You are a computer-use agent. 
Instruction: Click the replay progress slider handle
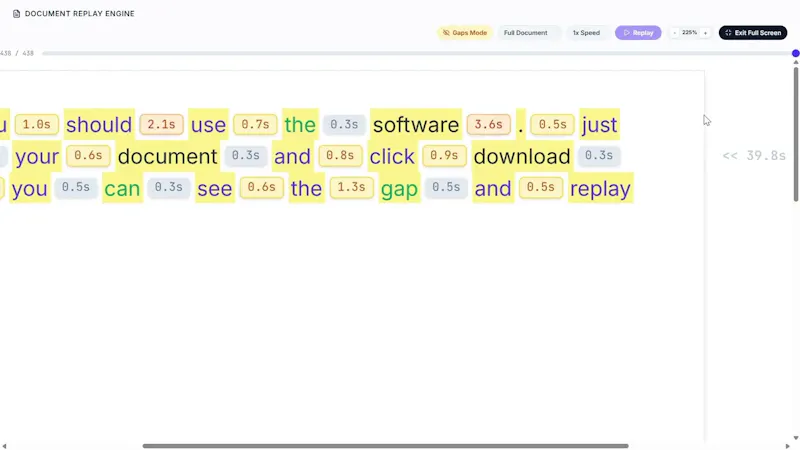pyautogui.click(x=795, y=53)
